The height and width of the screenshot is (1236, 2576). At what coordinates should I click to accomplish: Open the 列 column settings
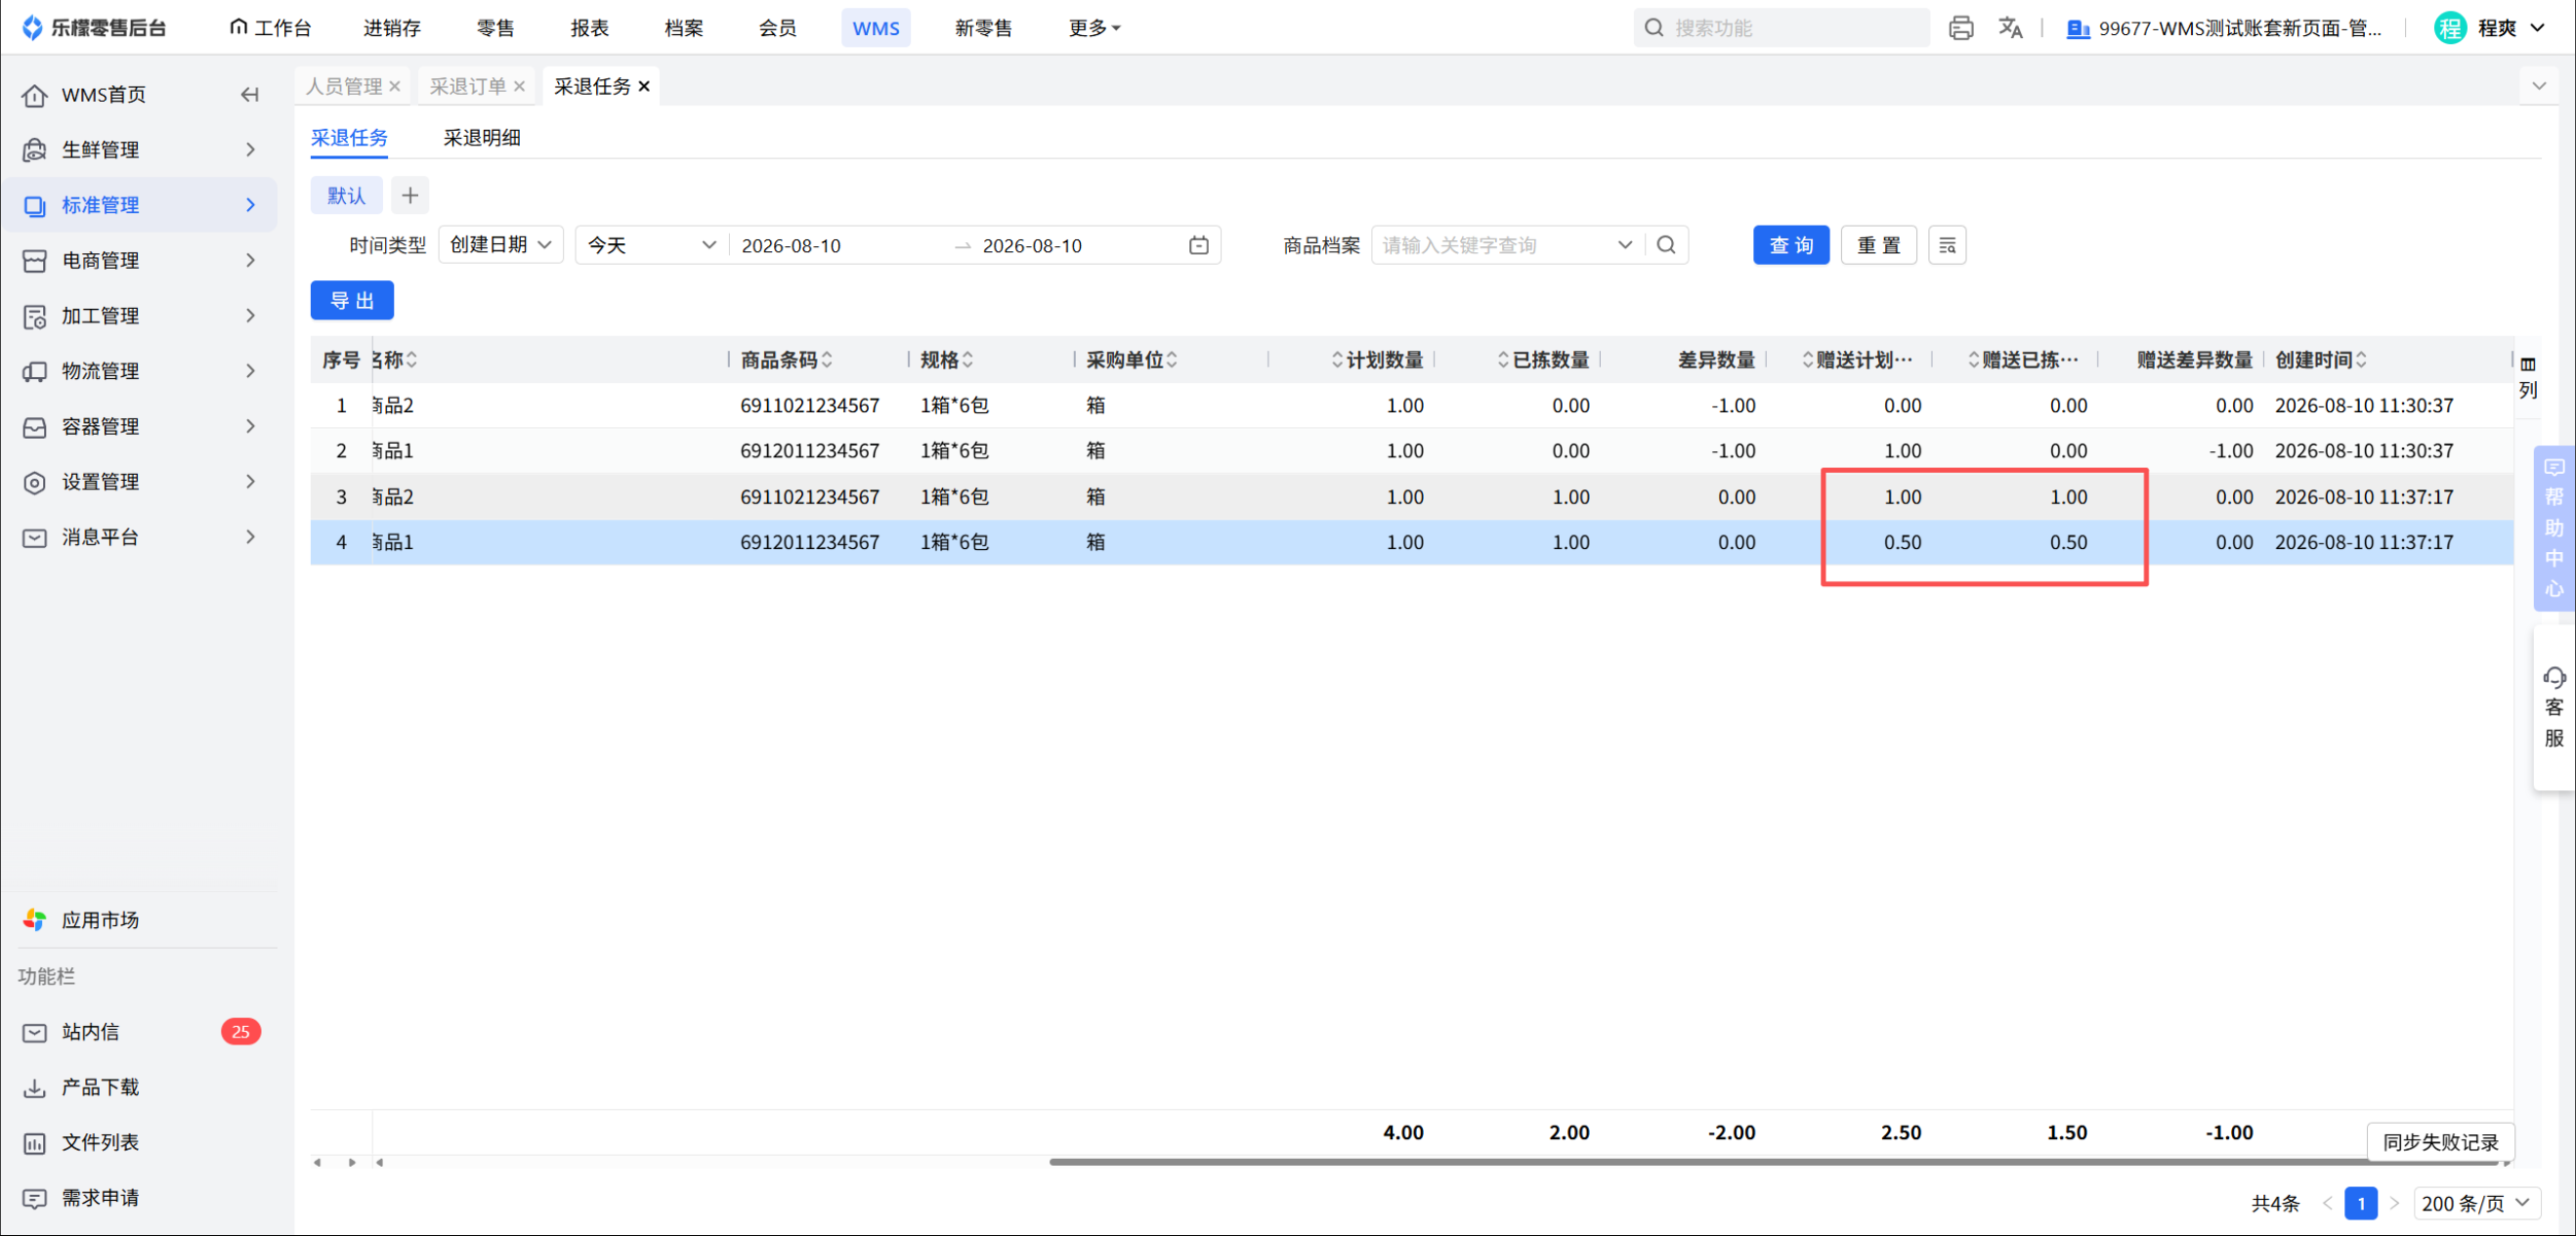click(2528, 377)
